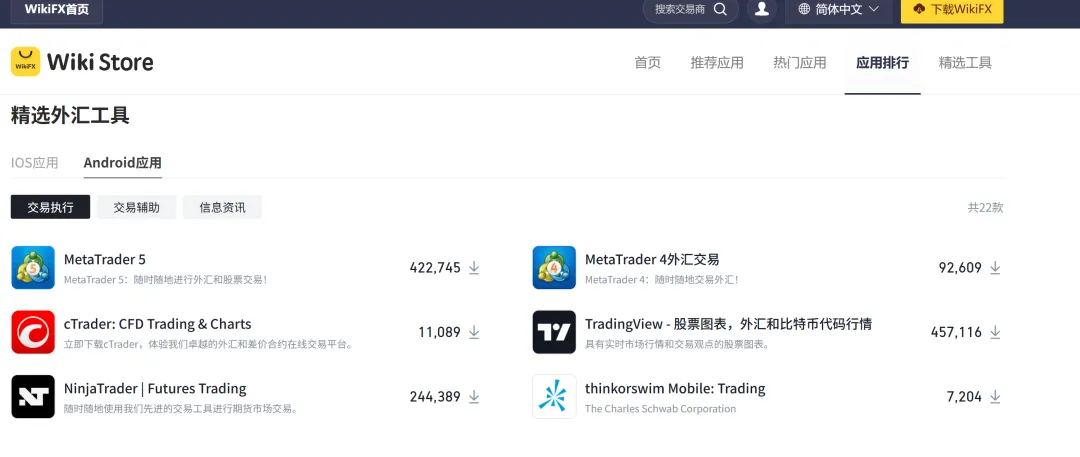Open the NinjaTrader app icon
Viewport: 1080px width, 457px height.
[x=33, y=396]
